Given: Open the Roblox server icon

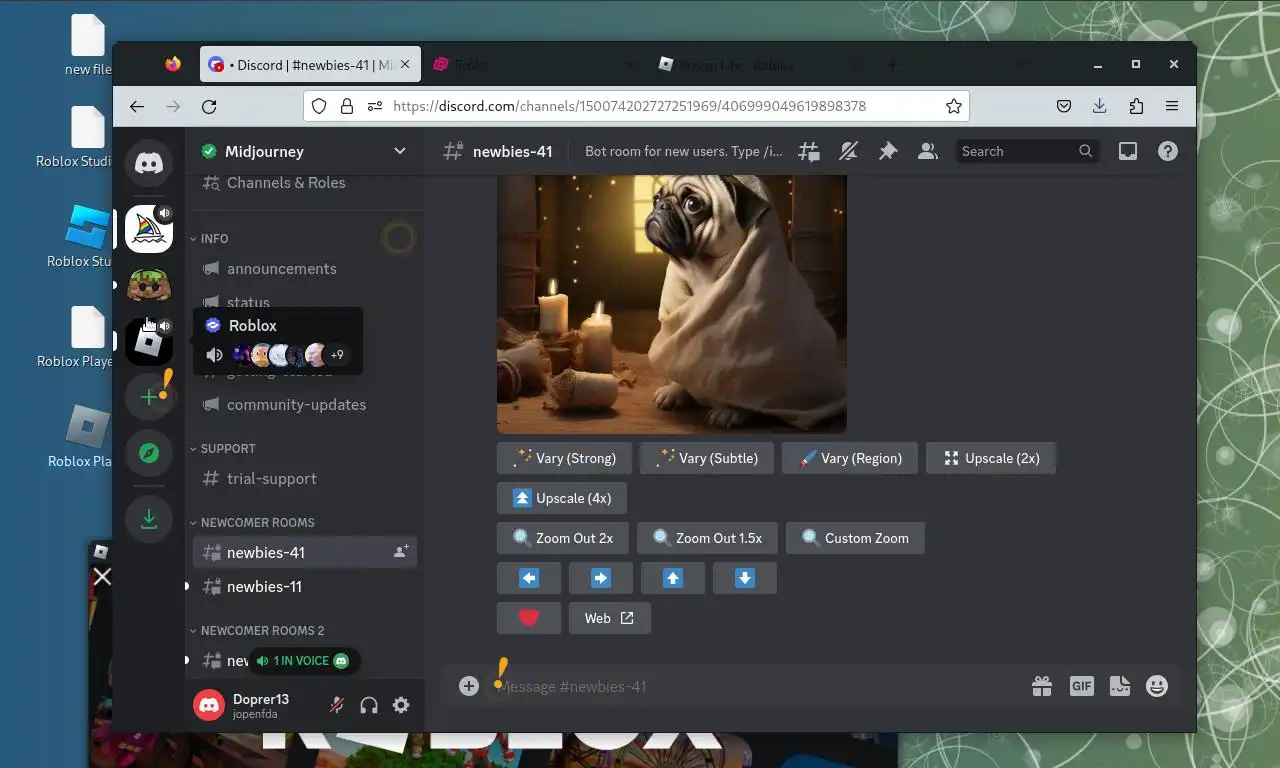Looking at the screenshot, I should coord(149,343).
